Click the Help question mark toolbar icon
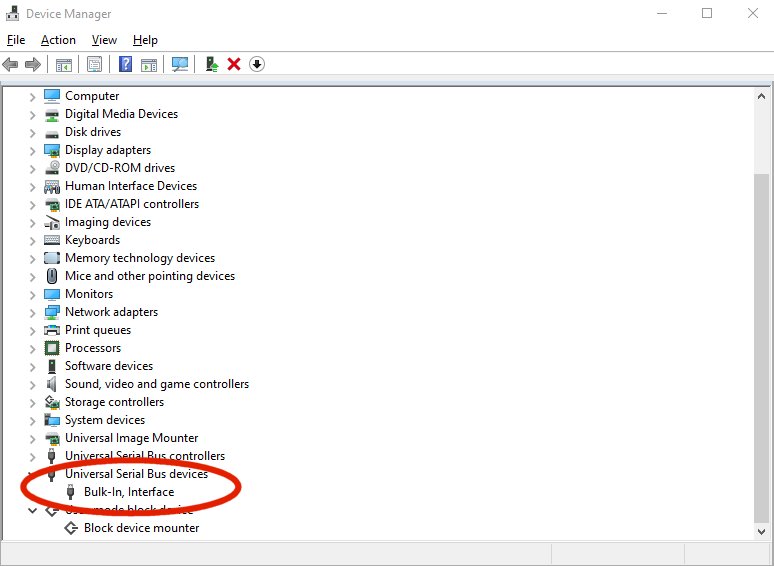774x566 pixels. coord(126,64)
